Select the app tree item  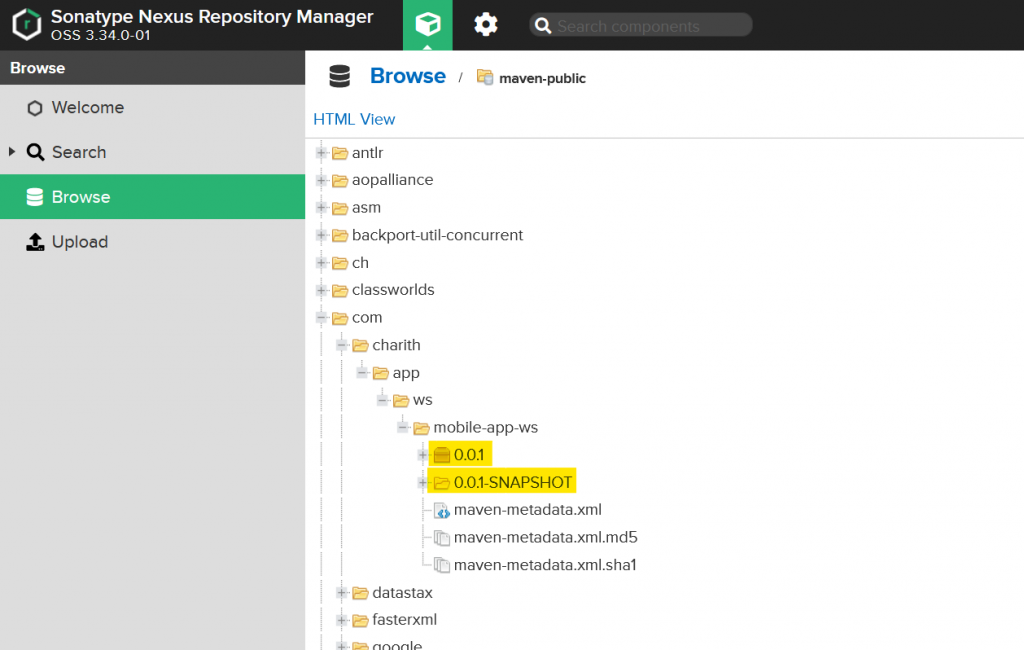coord(406,373)
